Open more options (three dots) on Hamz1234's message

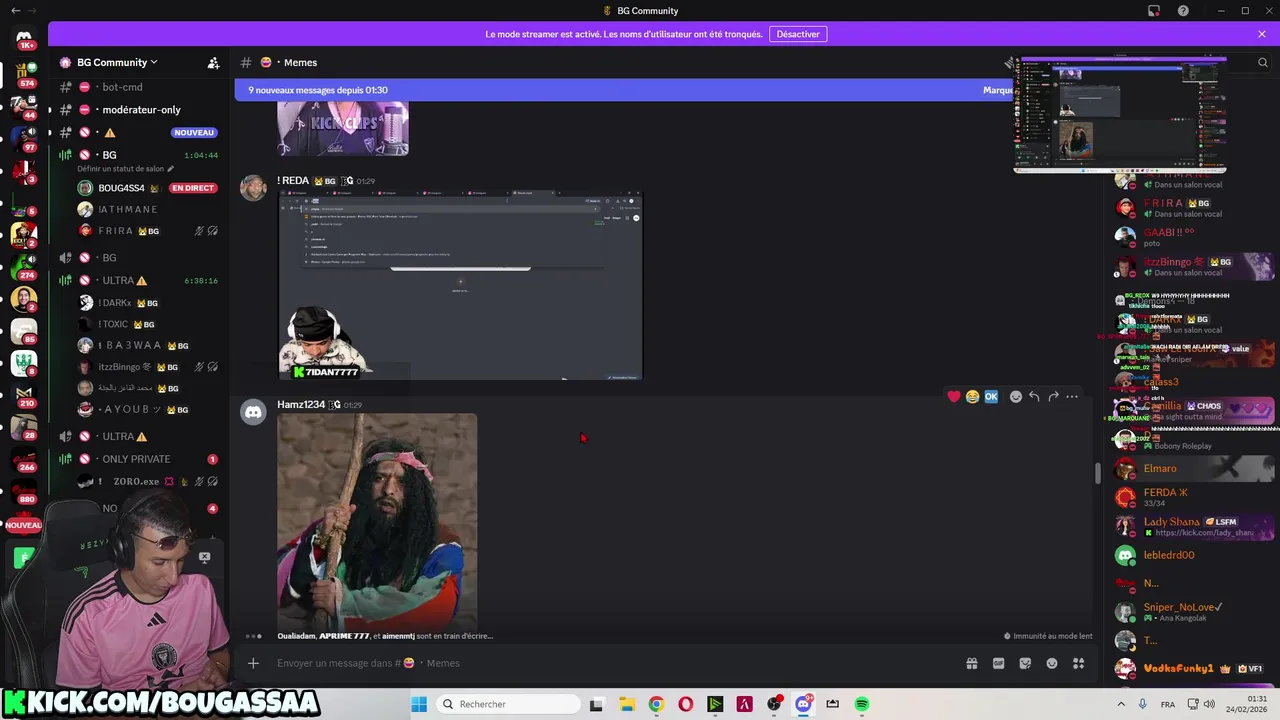pyautogui.click(x=1072, y=396)
